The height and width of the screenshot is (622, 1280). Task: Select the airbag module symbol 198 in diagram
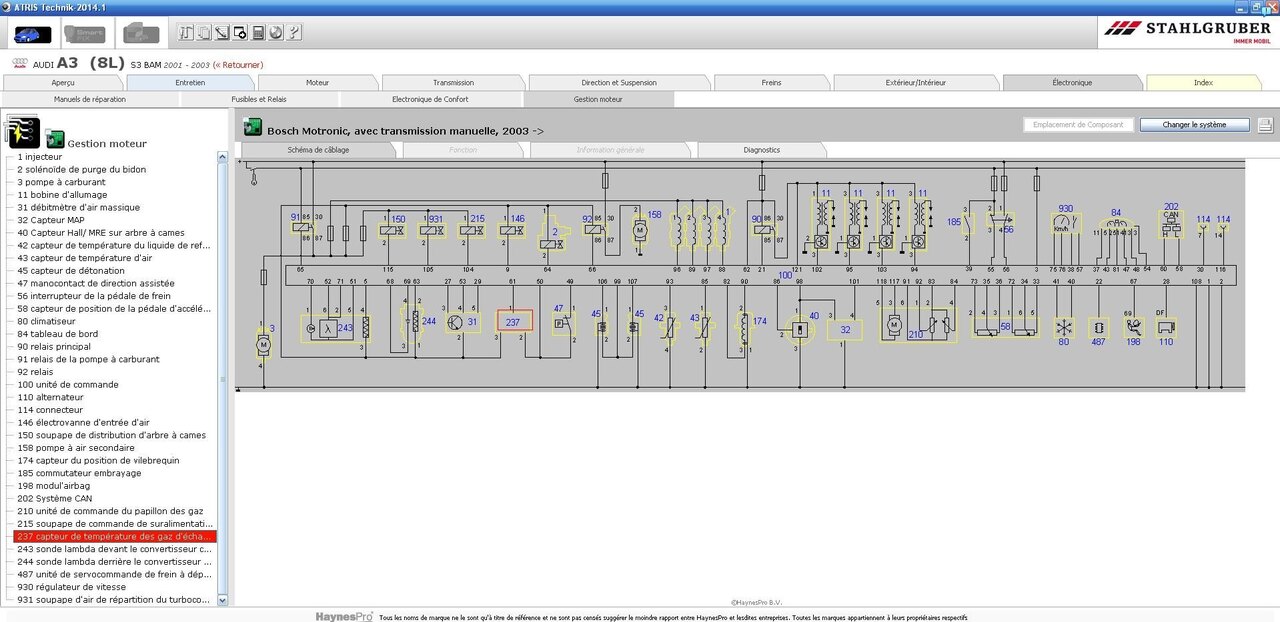[x=1133, y=326]
